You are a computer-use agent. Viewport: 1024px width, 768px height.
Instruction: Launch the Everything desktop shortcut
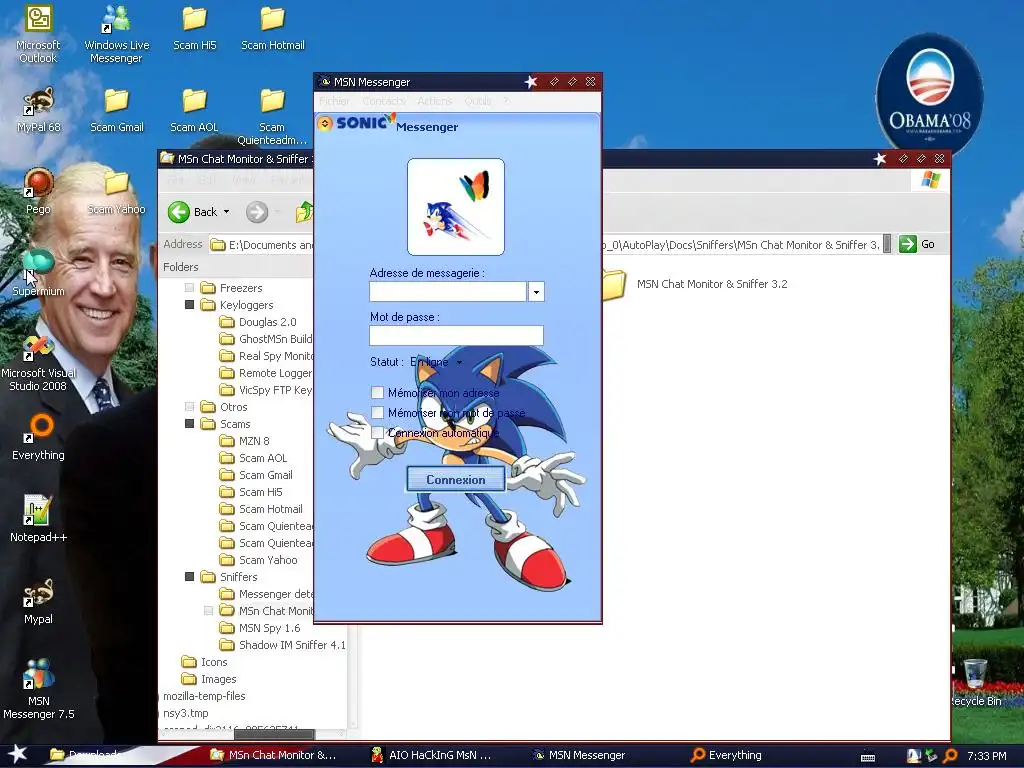pyautogui.click(x=39, y=437)
